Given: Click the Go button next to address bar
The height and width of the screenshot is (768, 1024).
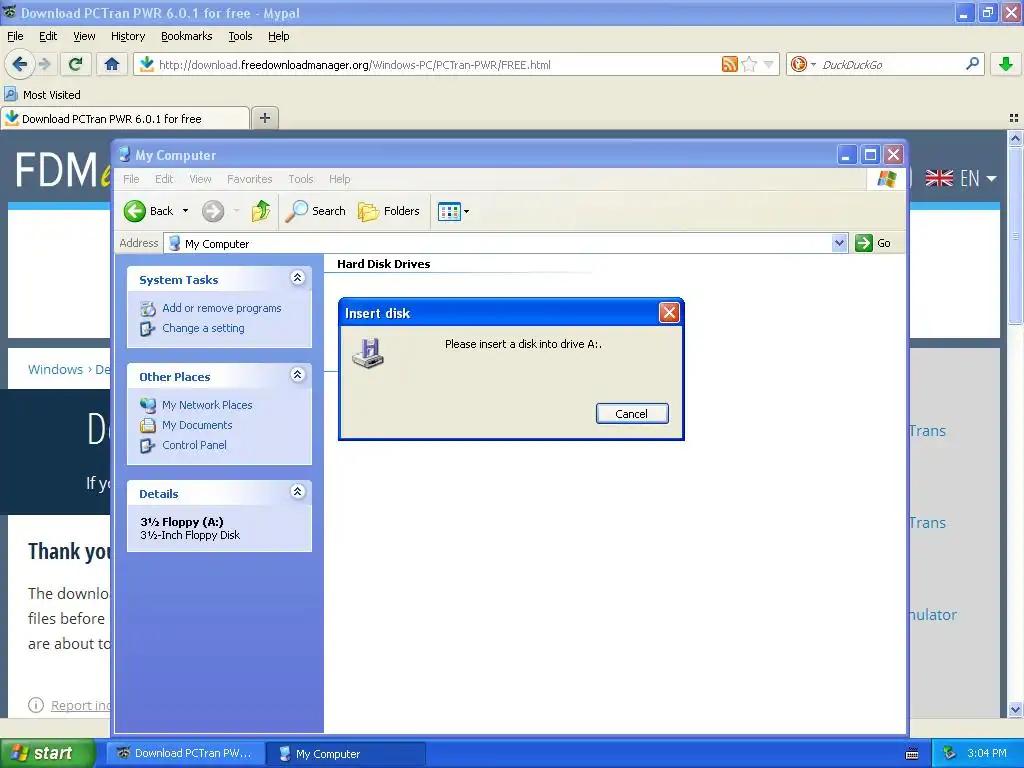Looking at the screenshot, I should (873, 243).
